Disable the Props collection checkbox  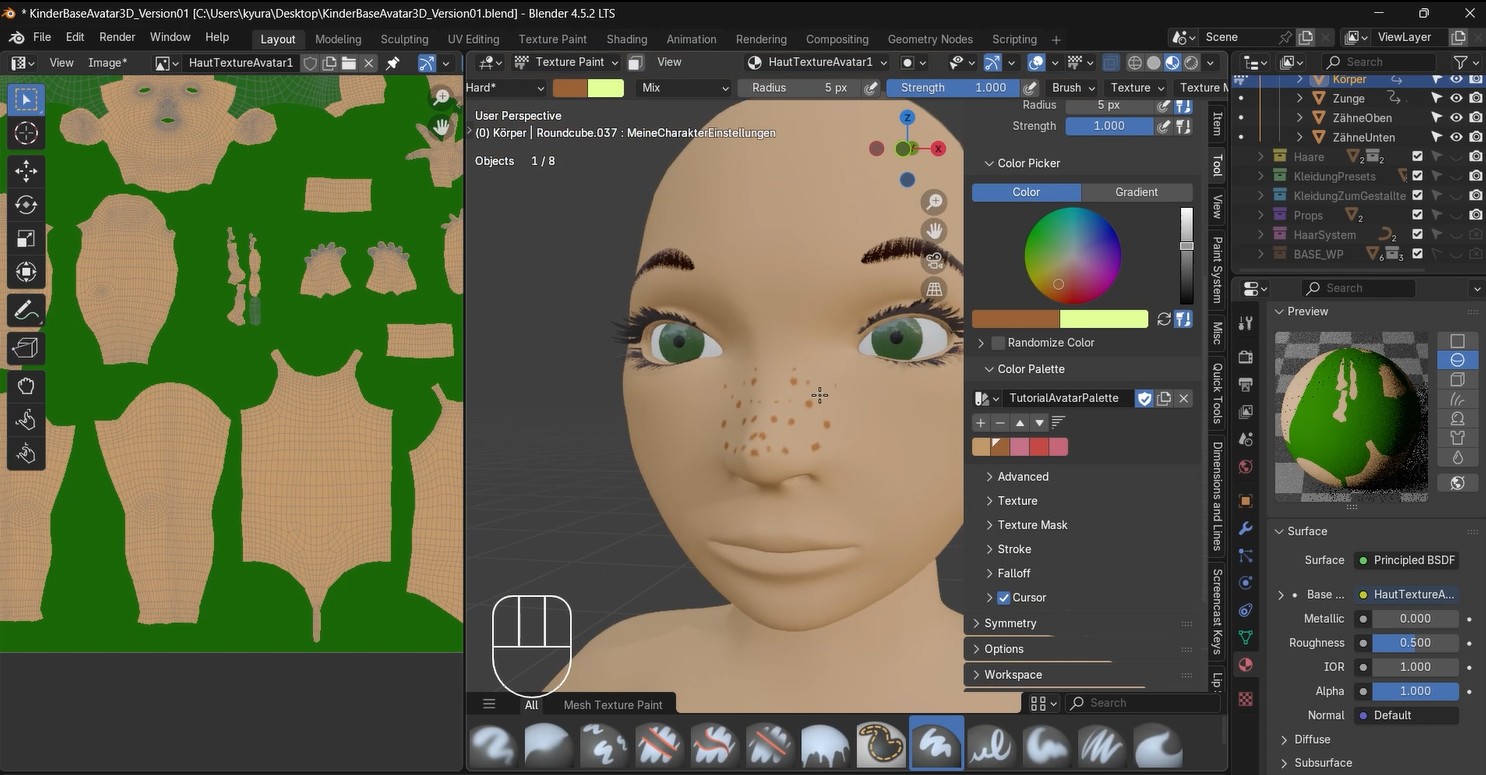point(1417,214)
